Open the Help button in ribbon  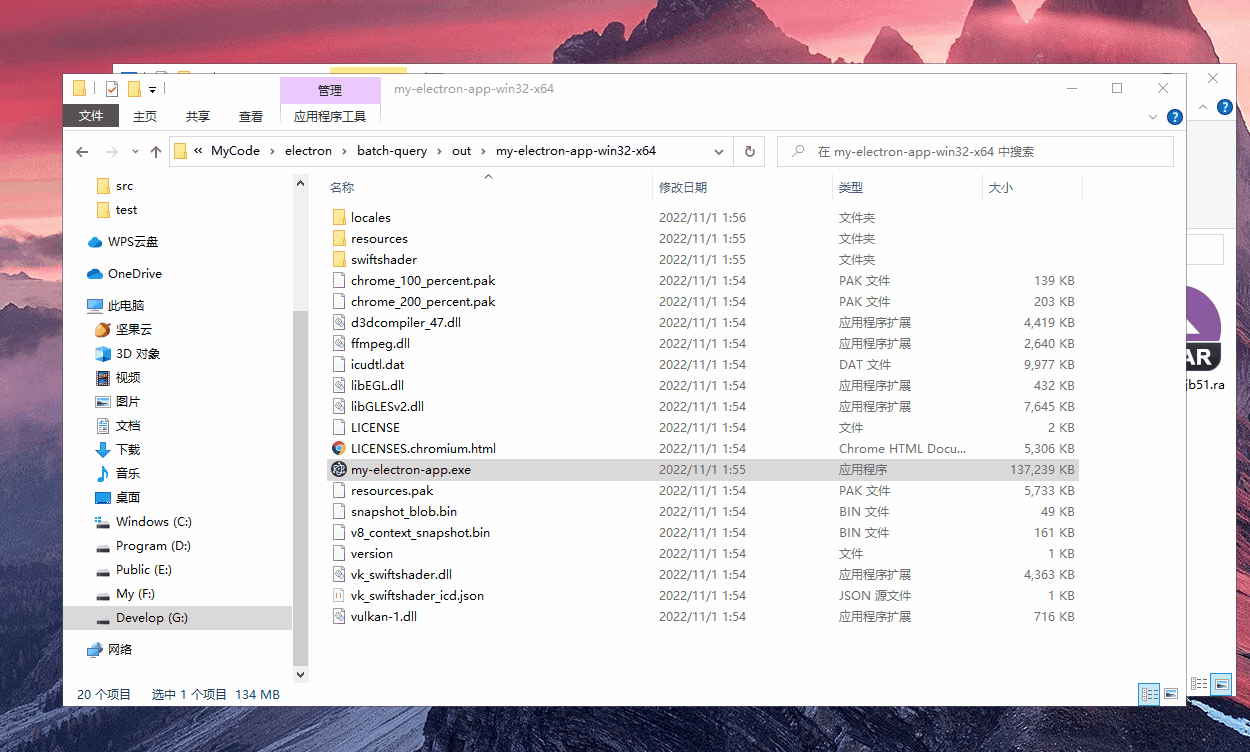1175,117
